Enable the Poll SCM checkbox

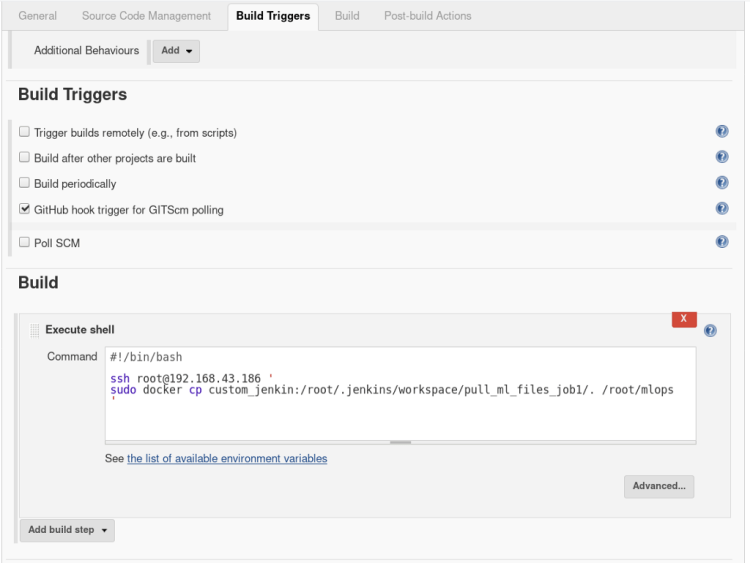[x=25, y=242]
